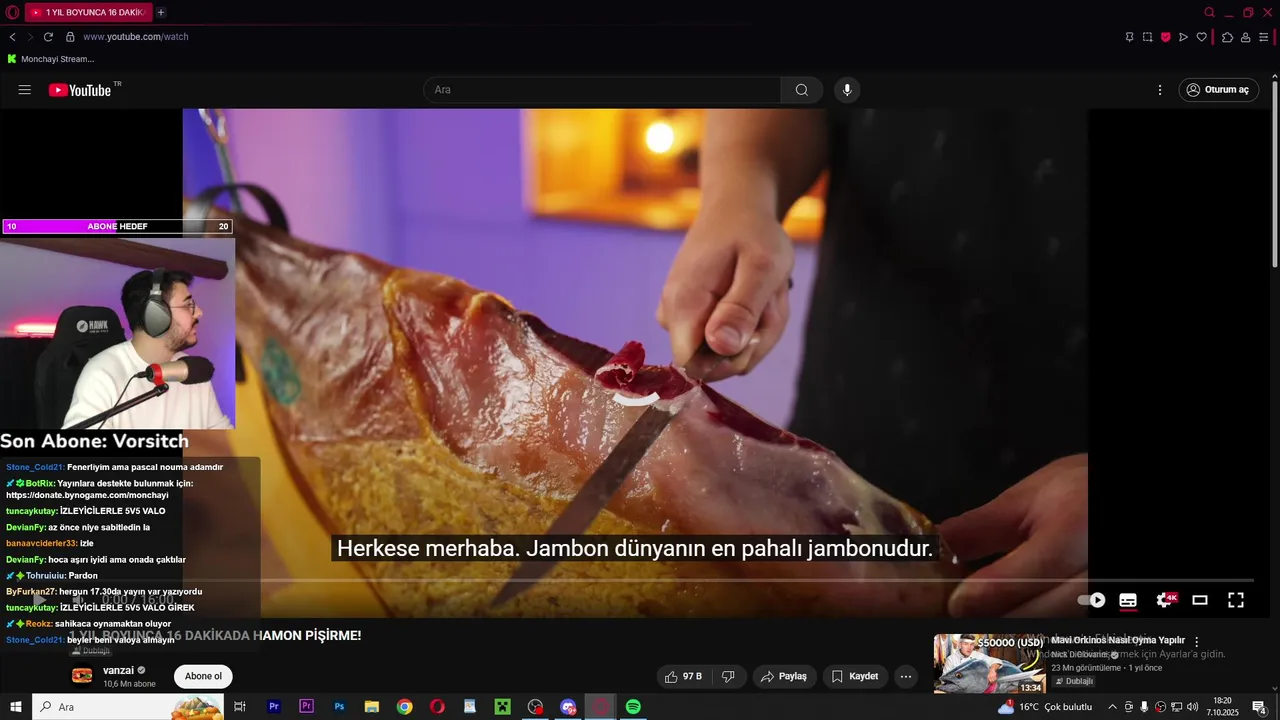1280x720 pixels.
Task: Open Opera's player arrow icon
Action: pos(1183,37)
